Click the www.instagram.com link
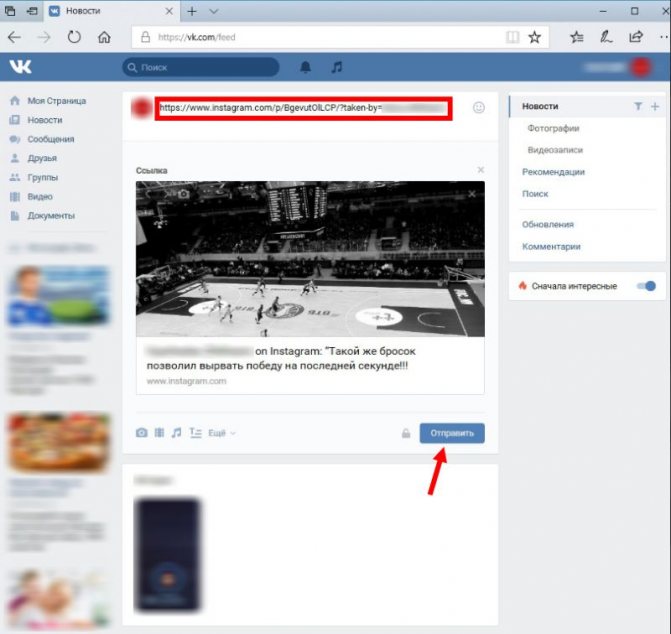This screenshot has width=671, height=634. coord(186,381)
